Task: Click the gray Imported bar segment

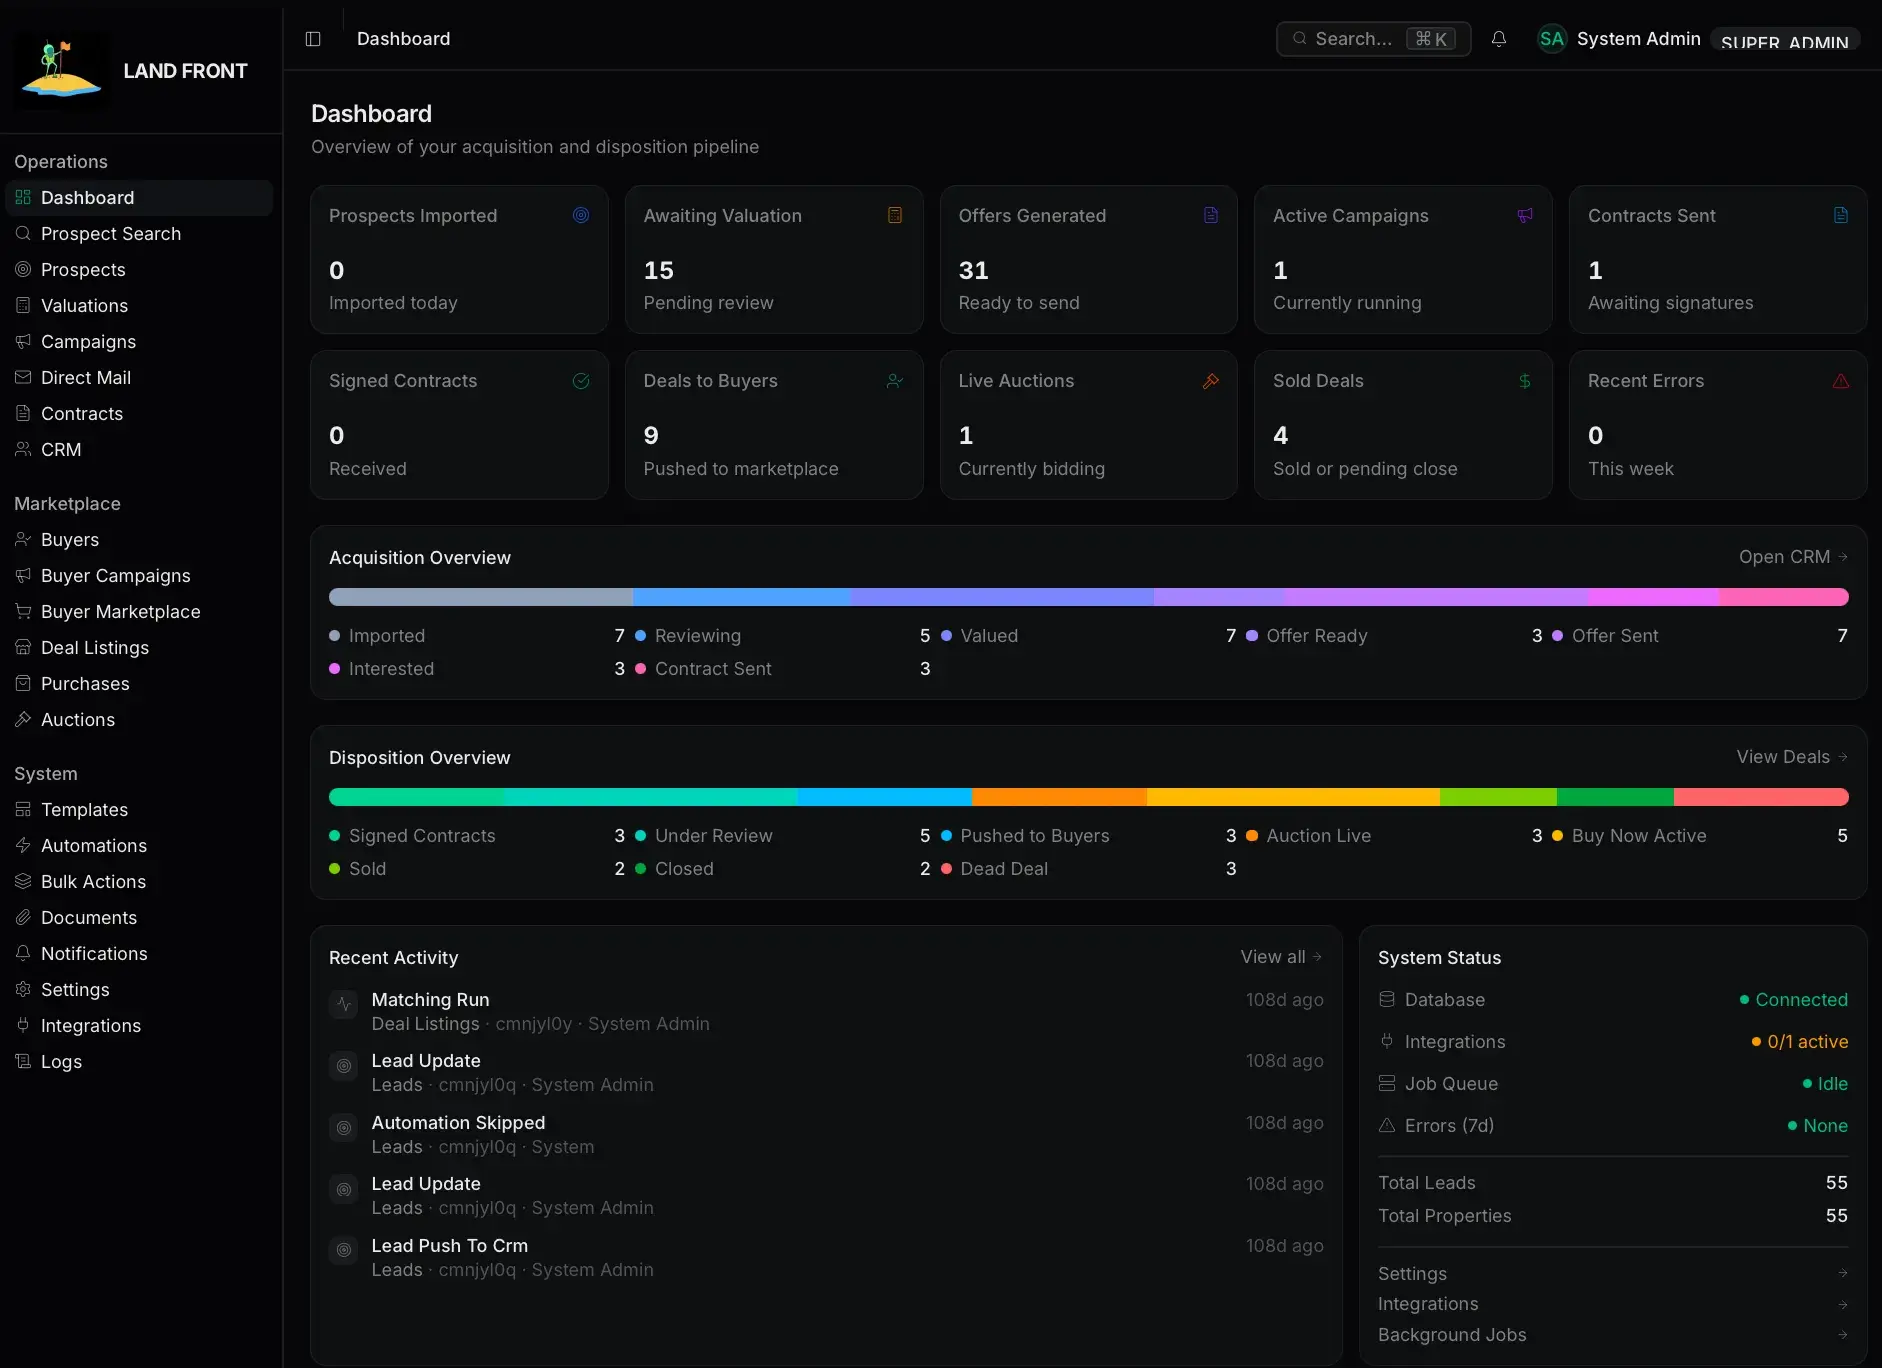Action: (x=481, y=597)
